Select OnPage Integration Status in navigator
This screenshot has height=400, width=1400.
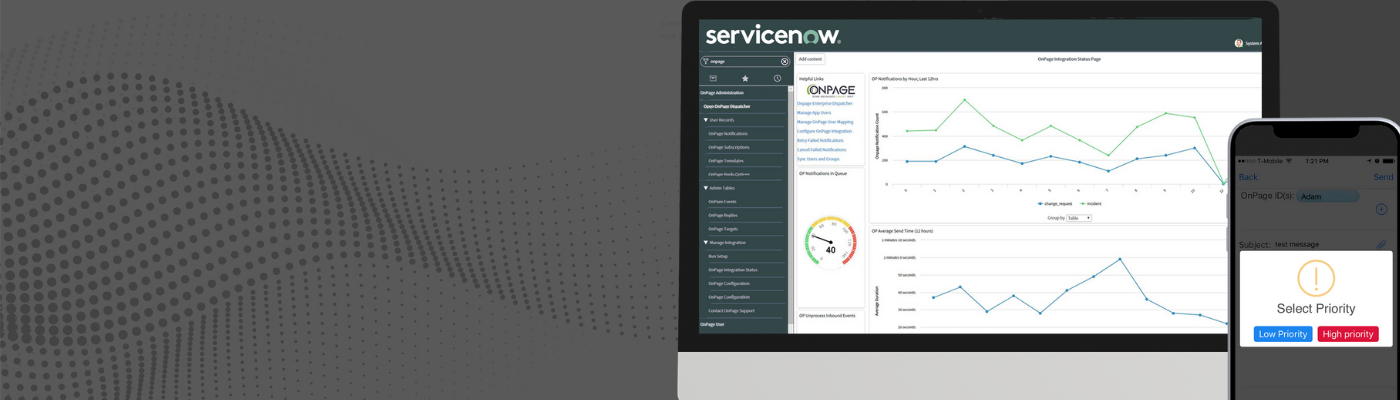(x=733, y=270)
